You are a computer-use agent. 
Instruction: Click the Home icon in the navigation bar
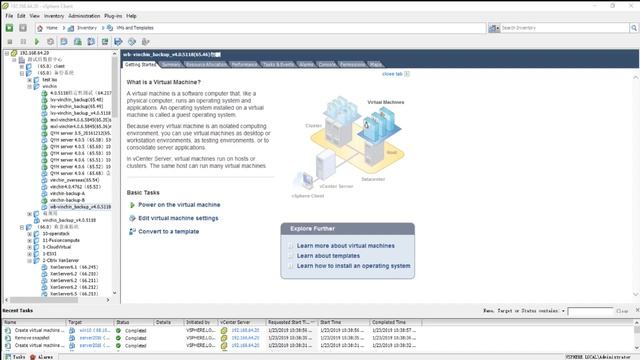(40, 28)
